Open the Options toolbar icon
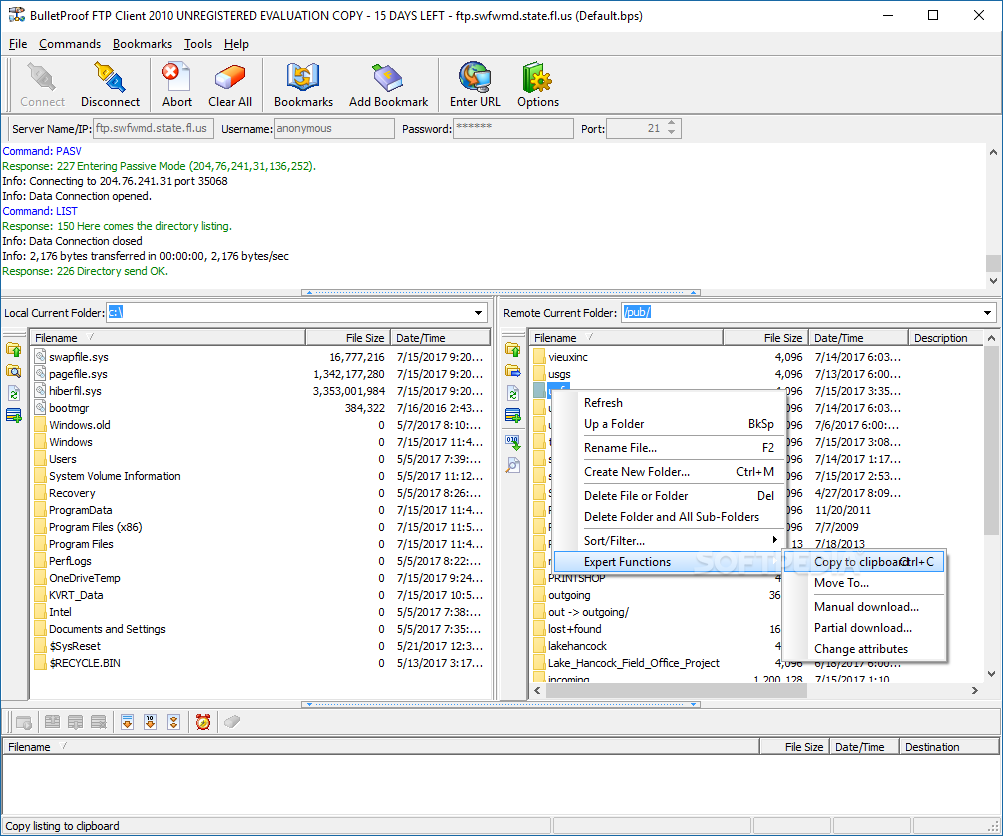 click(537, 85)
